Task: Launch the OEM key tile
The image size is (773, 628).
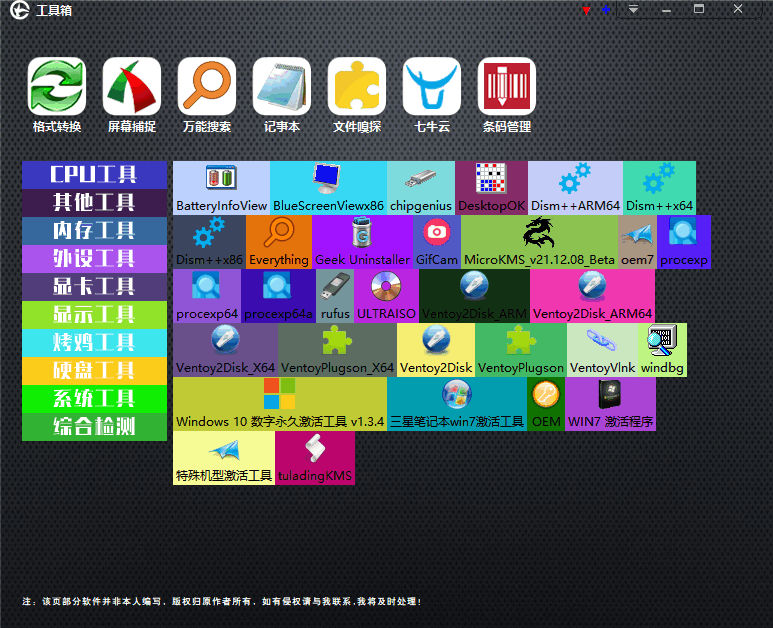Action: point(546,404)
